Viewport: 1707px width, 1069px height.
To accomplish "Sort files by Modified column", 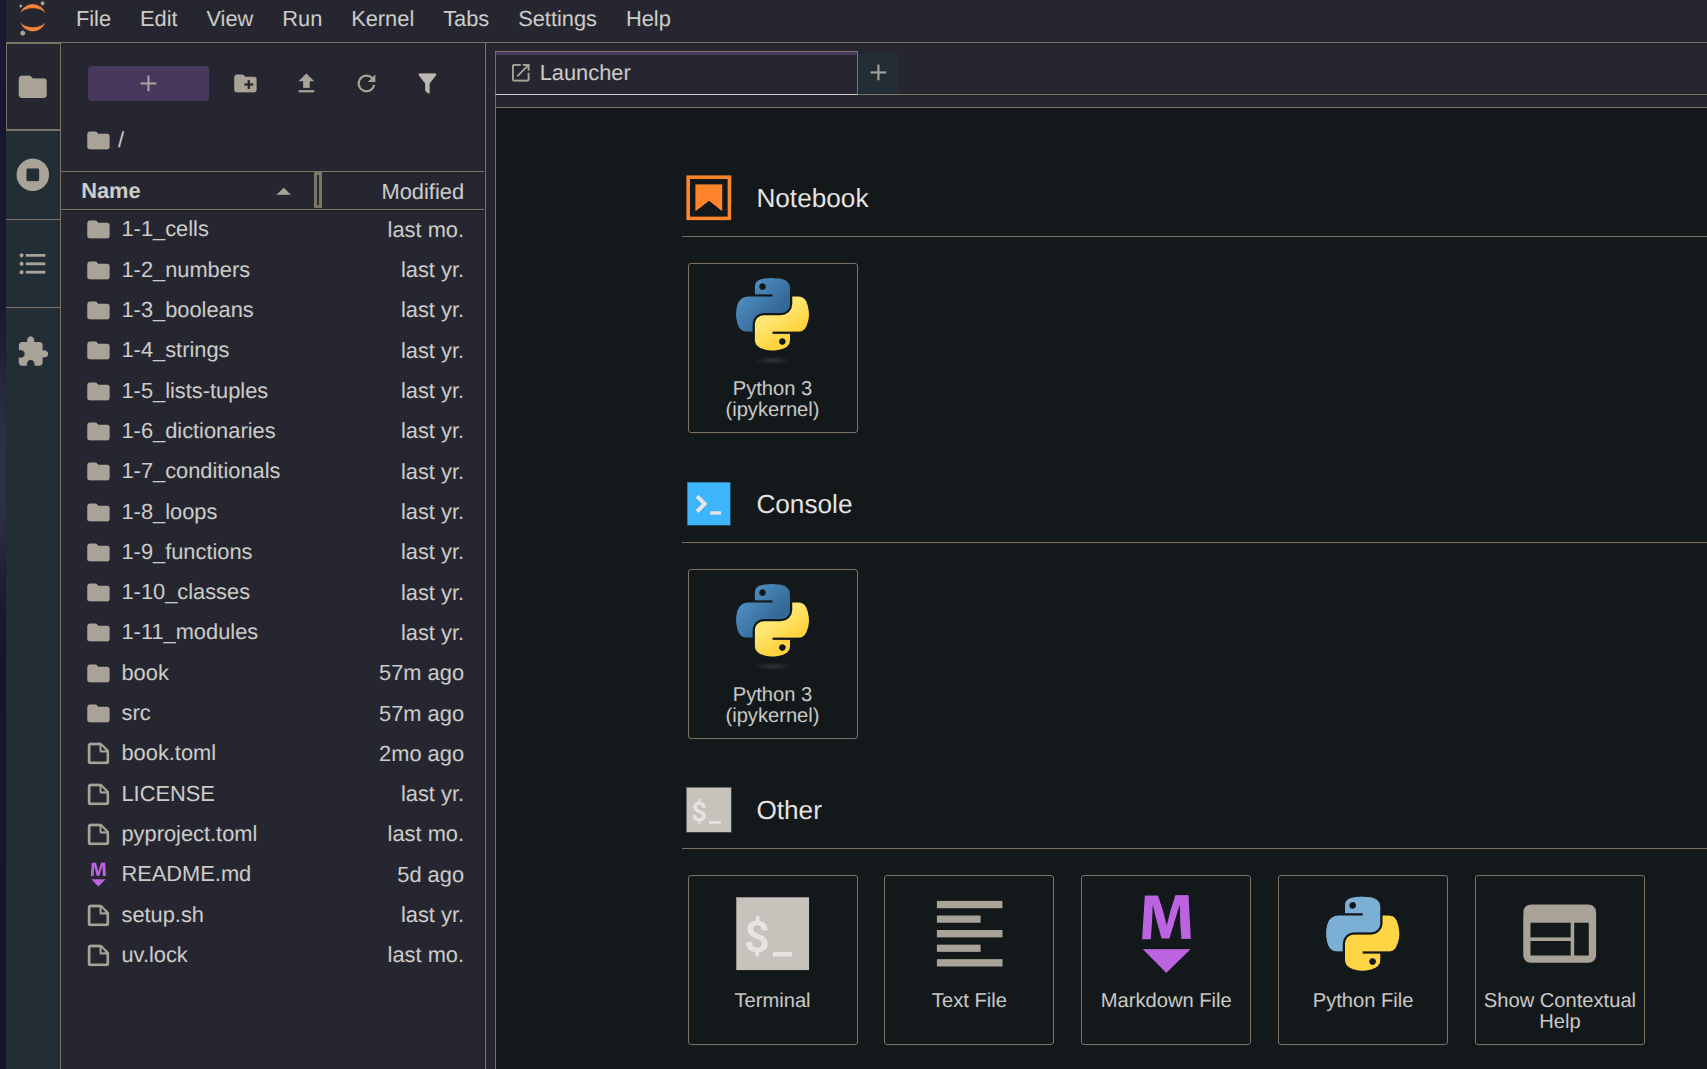I will pyautogui.click(x=422, y=191).
